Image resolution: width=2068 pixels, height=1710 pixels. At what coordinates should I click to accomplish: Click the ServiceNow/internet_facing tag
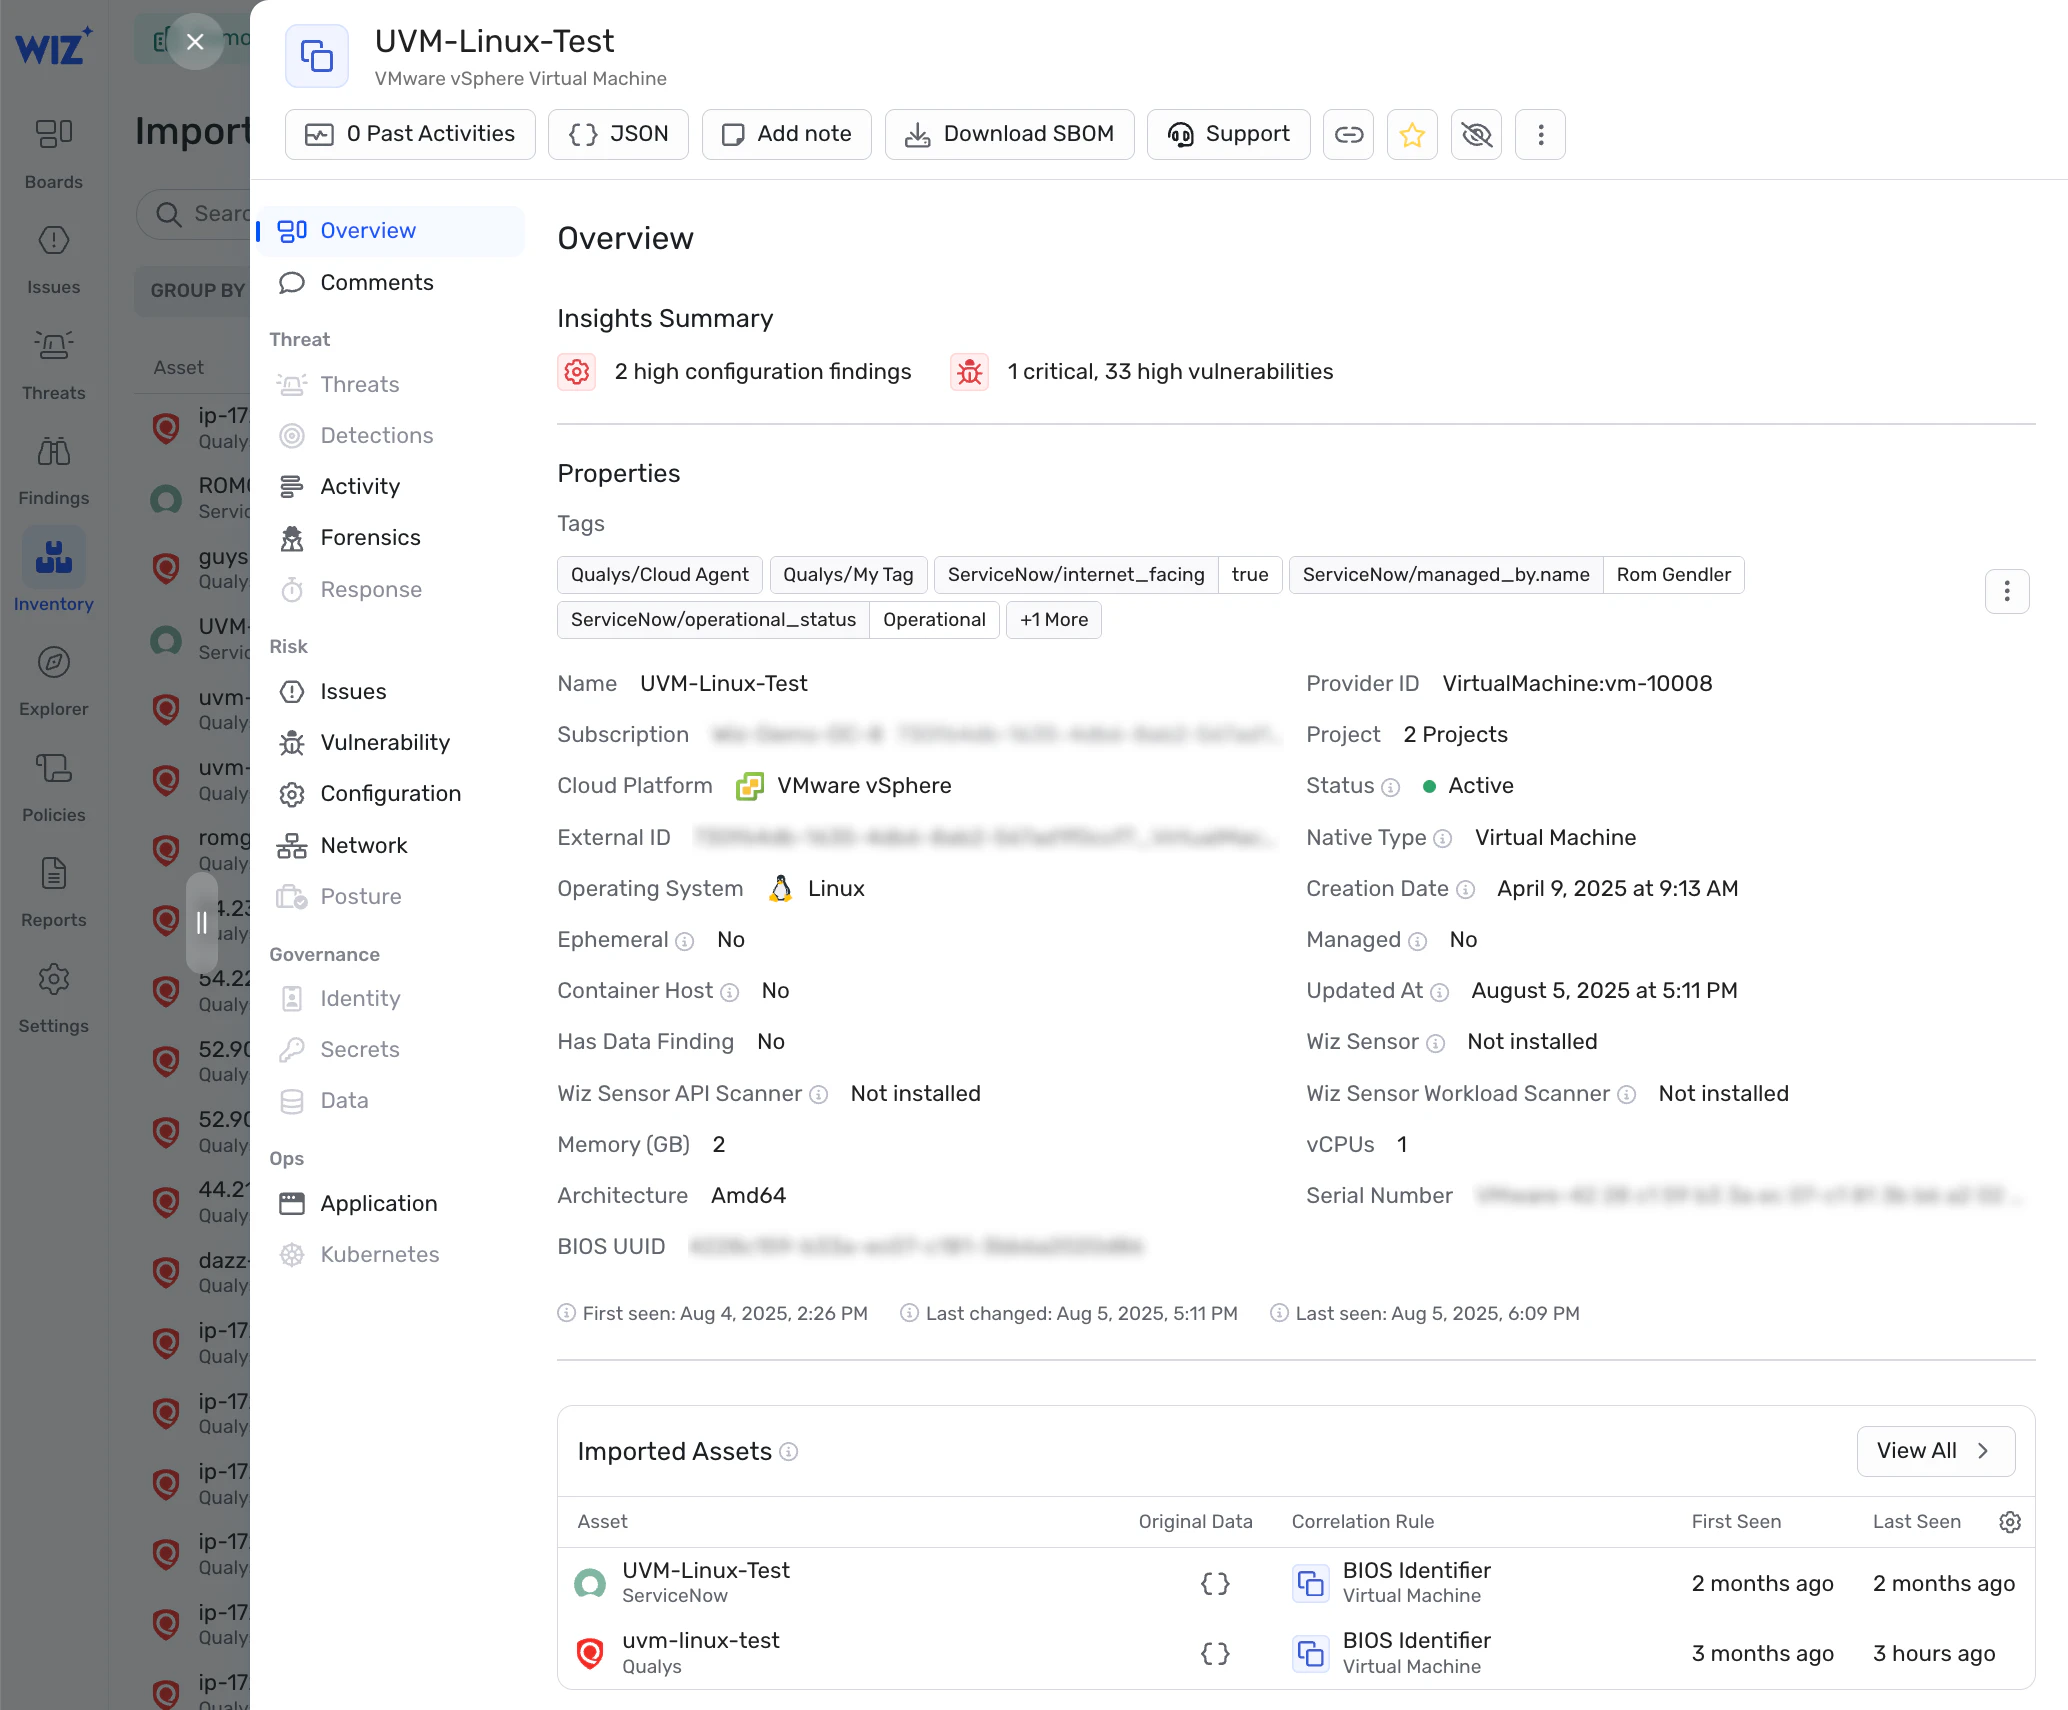click(x=1076, y=575)
